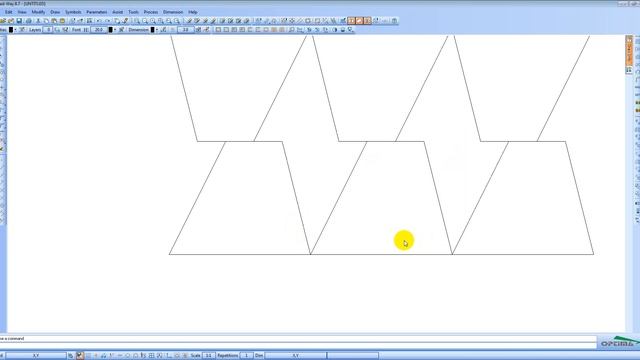This screenshot has width=640, height=360.
Task: Open the Parameters menu
Action: (x=97, y=12)
